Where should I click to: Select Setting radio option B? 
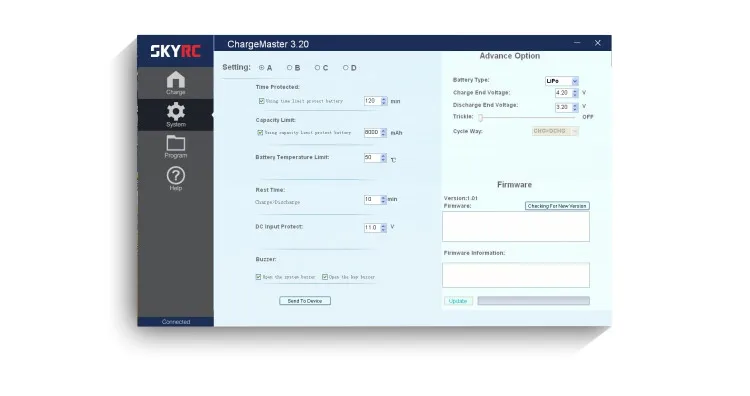[289, 68]
